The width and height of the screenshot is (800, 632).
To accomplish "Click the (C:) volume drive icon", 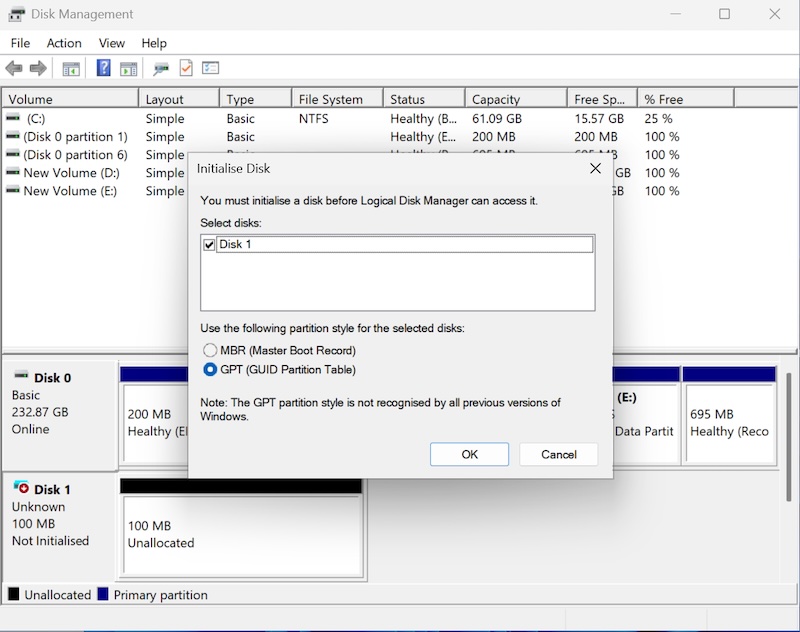I will click(10, 118).
